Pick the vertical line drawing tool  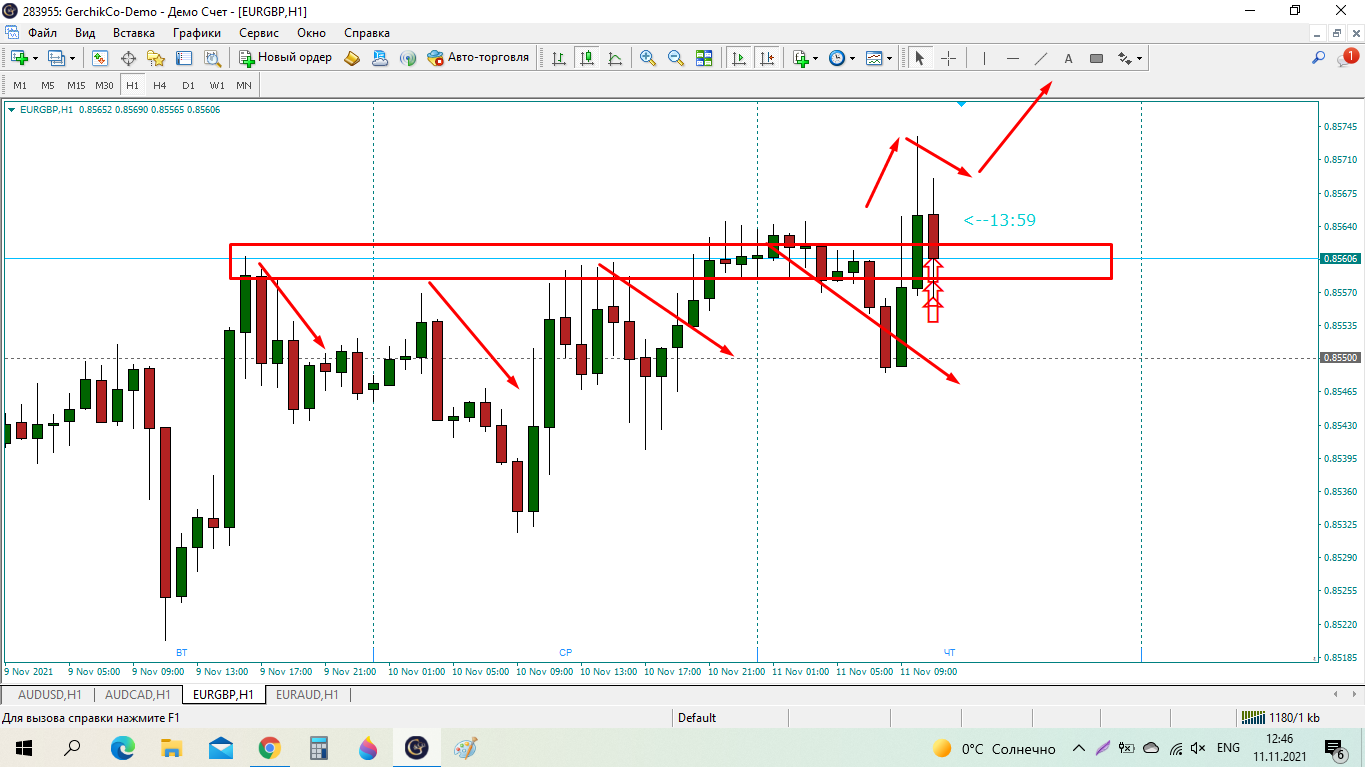click(x=985, y=58)
